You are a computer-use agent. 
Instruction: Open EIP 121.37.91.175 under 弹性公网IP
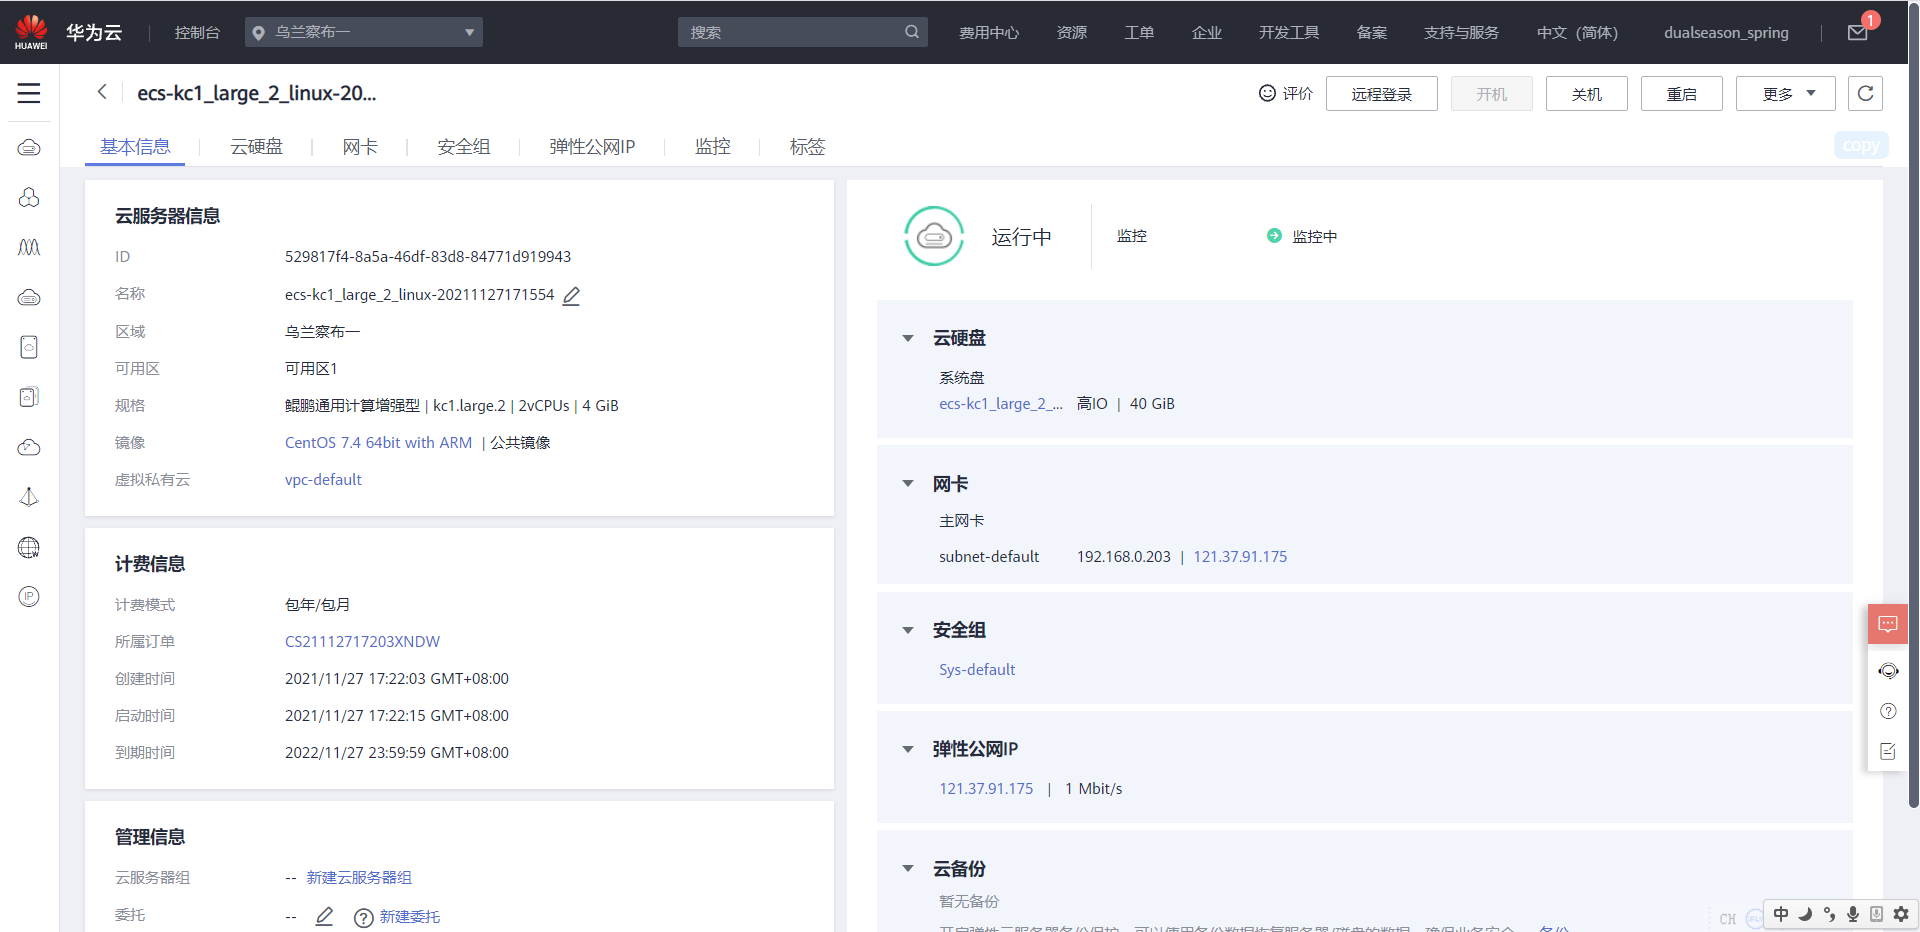tap(986, 788)
